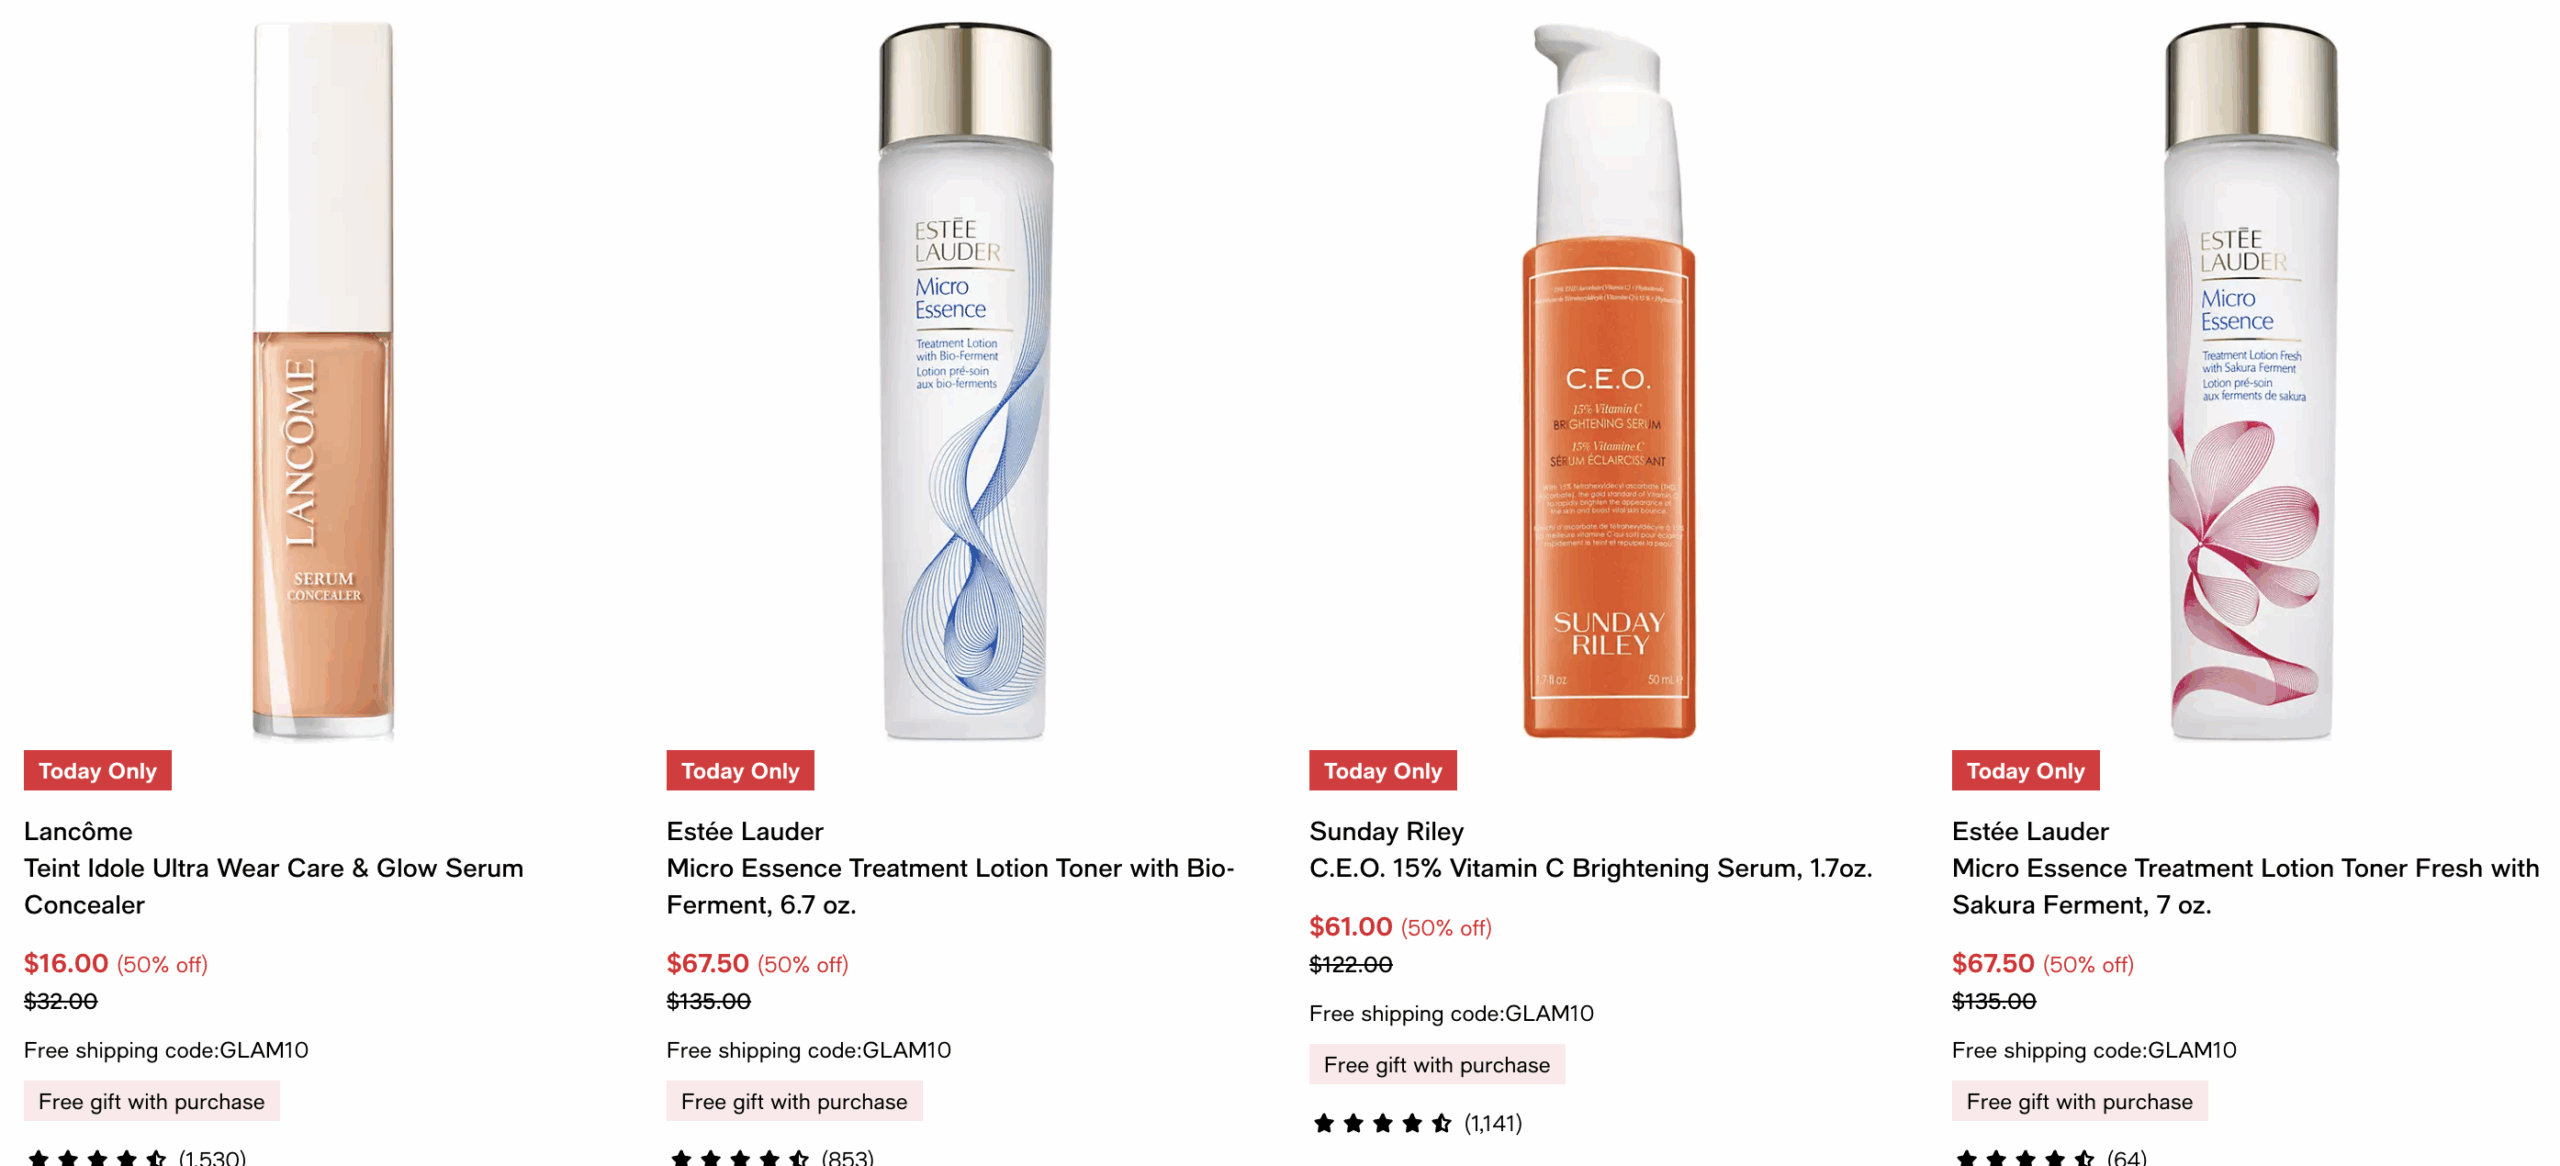The height and width of the screenshot is (1166, 2560).
Task: Click the Today Only badge on Sunday Riley serum
Action: (x=1383, y=770)
